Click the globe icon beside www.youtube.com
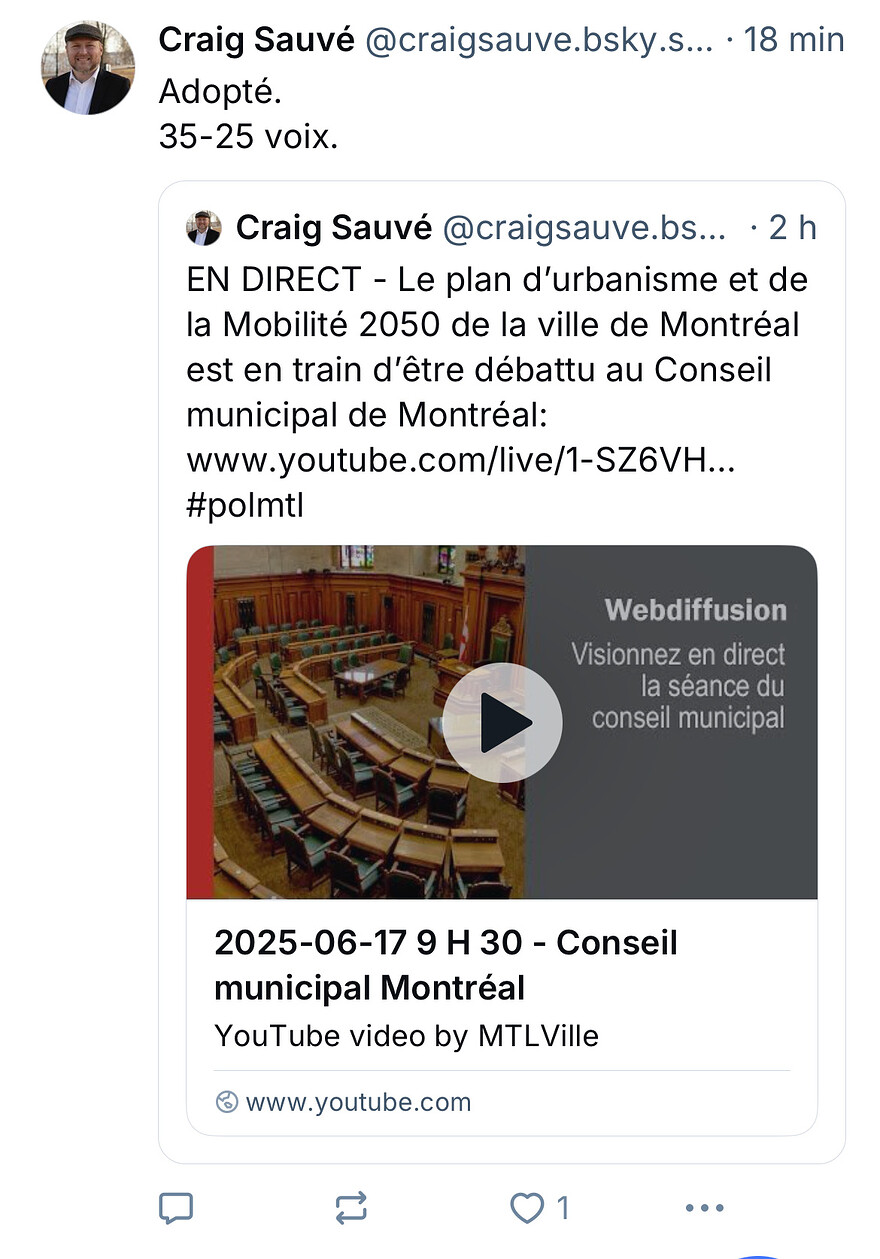 pyautogui.click(x=227, y=1102)
